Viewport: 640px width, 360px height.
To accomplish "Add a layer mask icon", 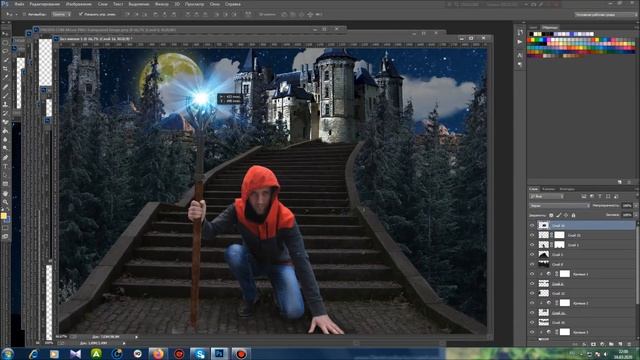I will point(593,344).
